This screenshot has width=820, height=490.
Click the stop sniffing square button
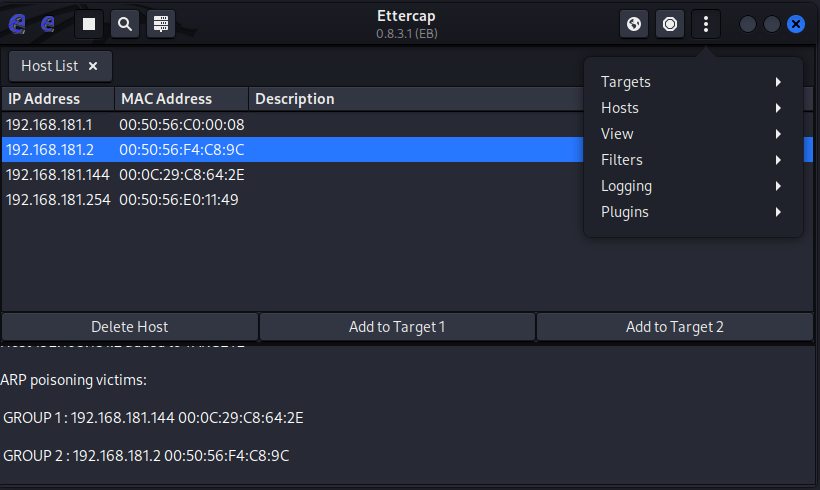(x=88, y=23)
